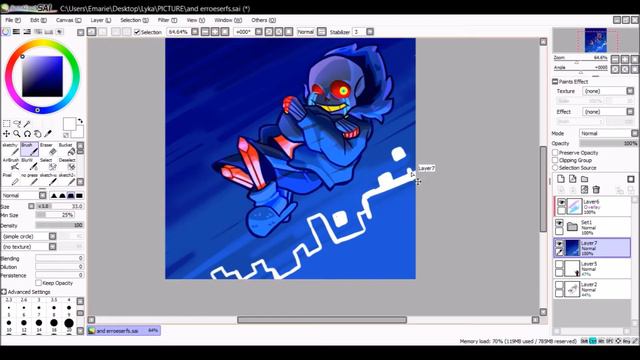Click the undo arrow in the toolbar
This screenshot has height=360, width=640.
[91, 31]
